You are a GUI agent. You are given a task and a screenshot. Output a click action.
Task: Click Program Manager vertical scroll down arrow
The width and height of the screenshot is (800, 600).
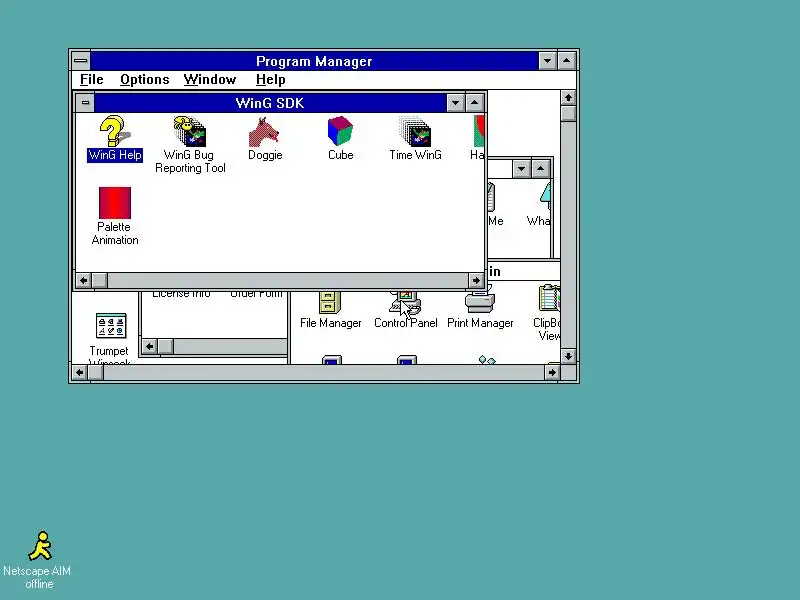tap(568, 356)
